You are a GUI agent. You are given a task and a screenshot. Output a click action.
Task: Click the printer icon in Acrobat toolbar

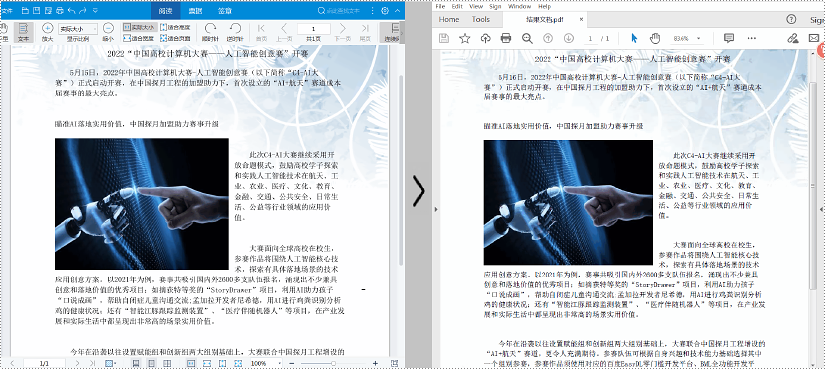506,38
